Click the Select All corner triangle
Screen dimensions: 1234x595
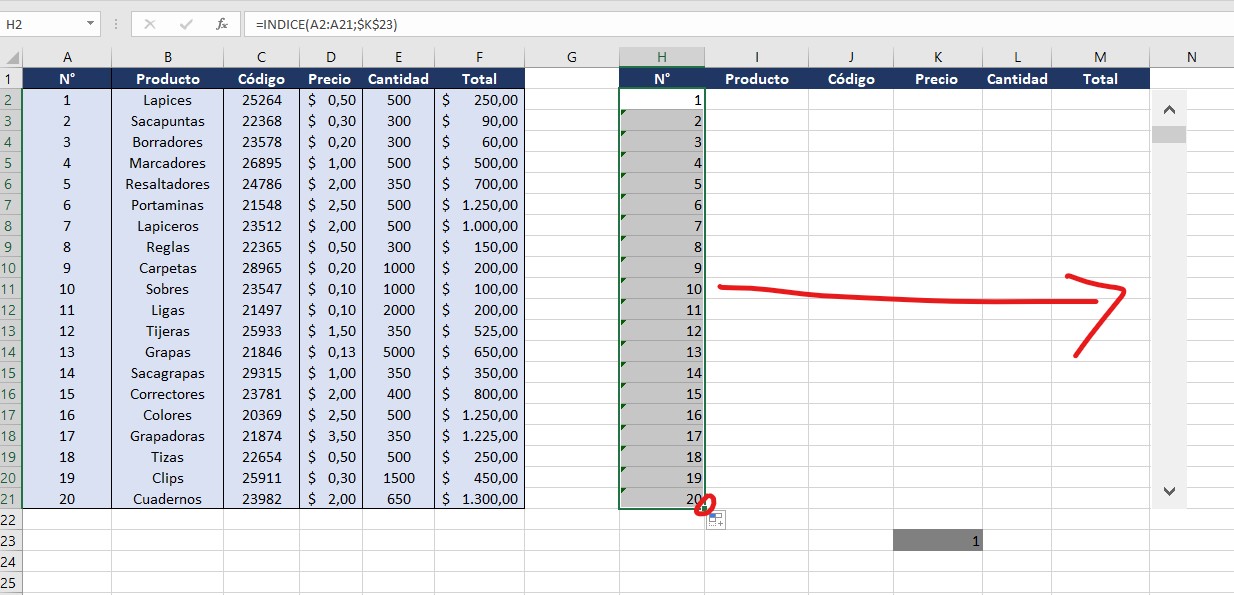click(11, 58)
